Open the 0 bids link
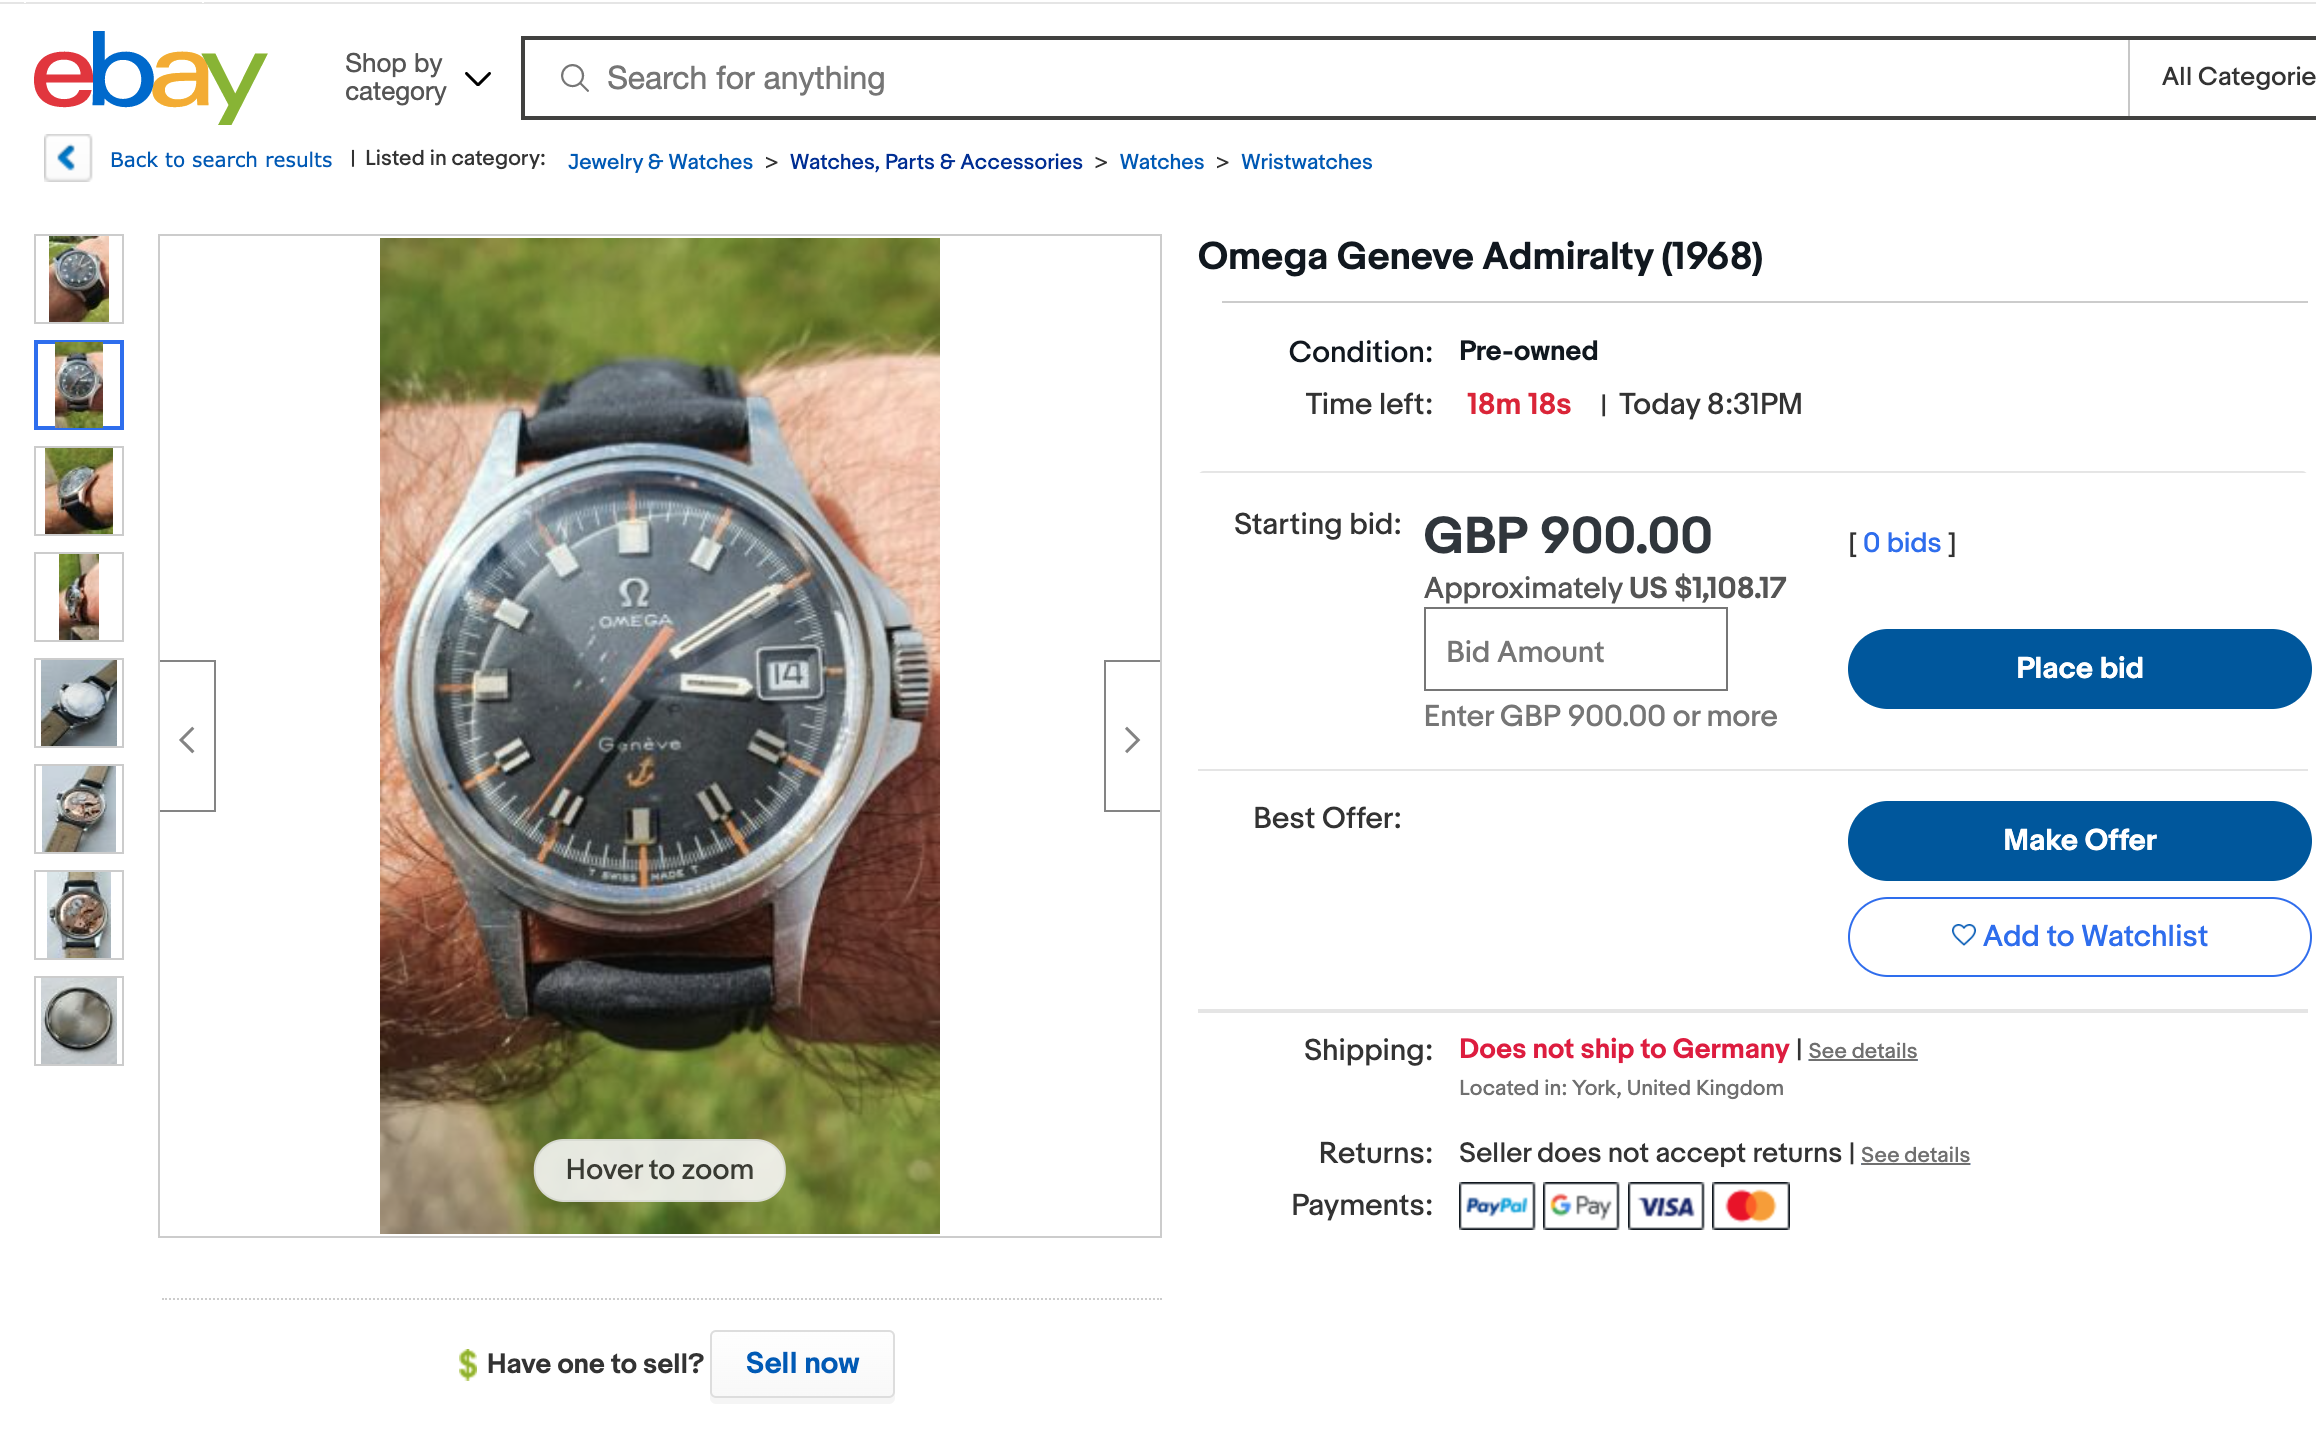The height and width of the screenshot is (1454, 2316). 1901,543
